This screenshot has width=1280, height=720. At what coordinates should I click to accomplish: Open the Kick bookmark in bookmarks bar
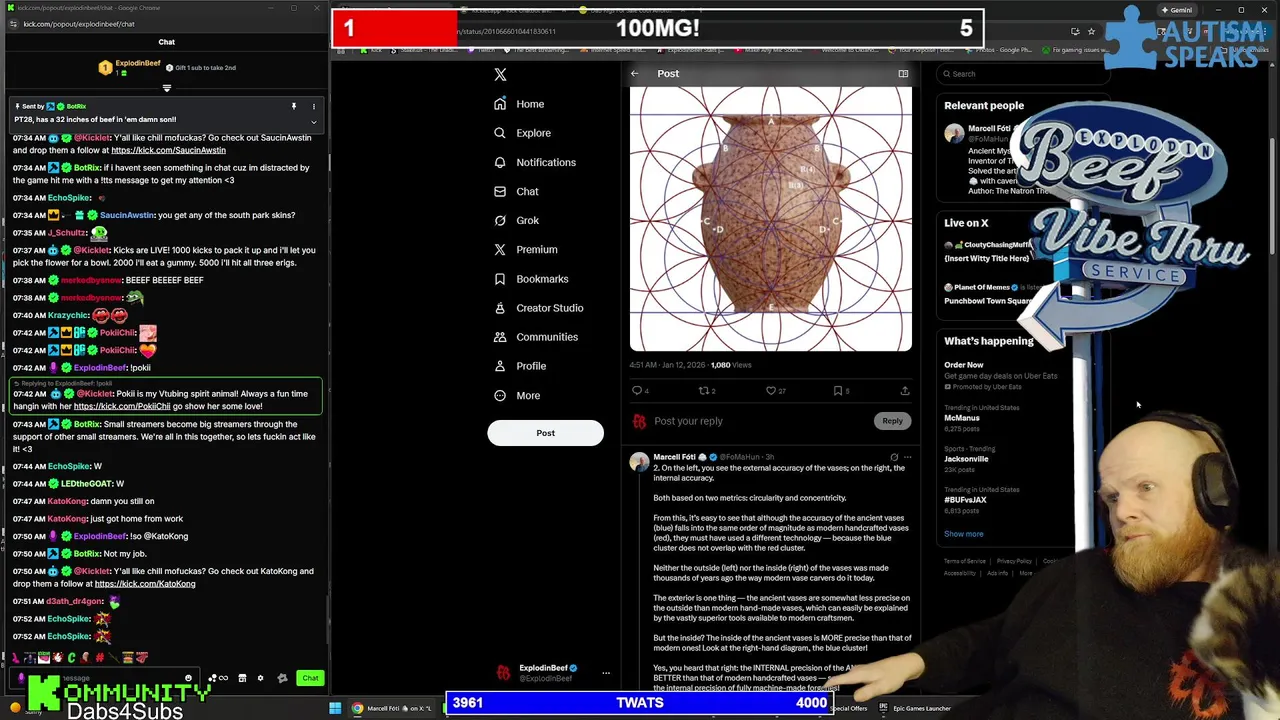click(x=377, y=49)
